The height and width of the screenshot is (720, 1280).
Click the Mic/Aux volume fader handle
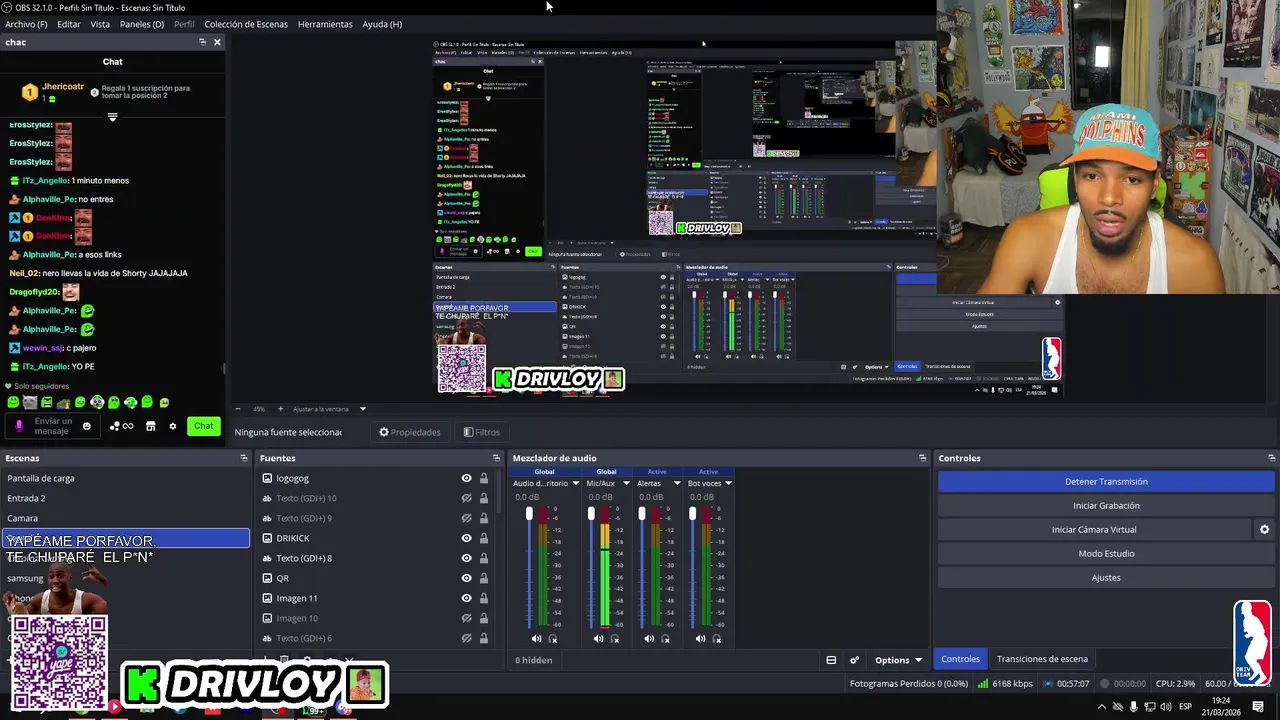coord(591,514)
